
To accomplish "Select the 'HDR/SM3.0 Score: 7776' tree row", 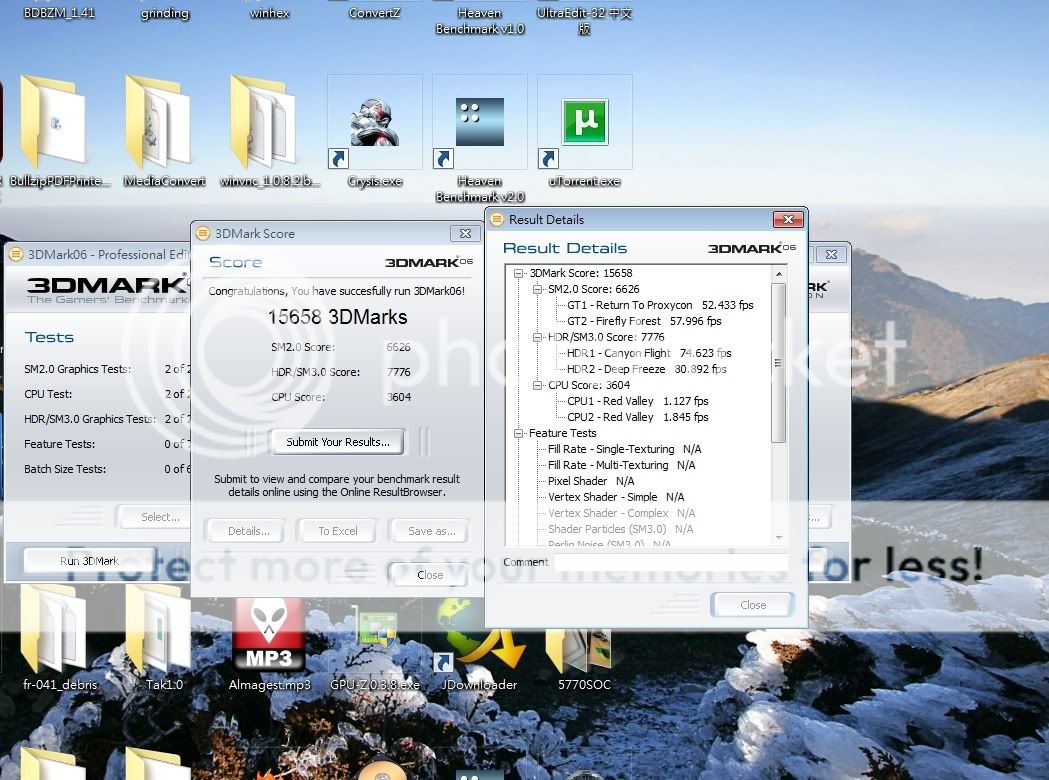I will [606, 337].
